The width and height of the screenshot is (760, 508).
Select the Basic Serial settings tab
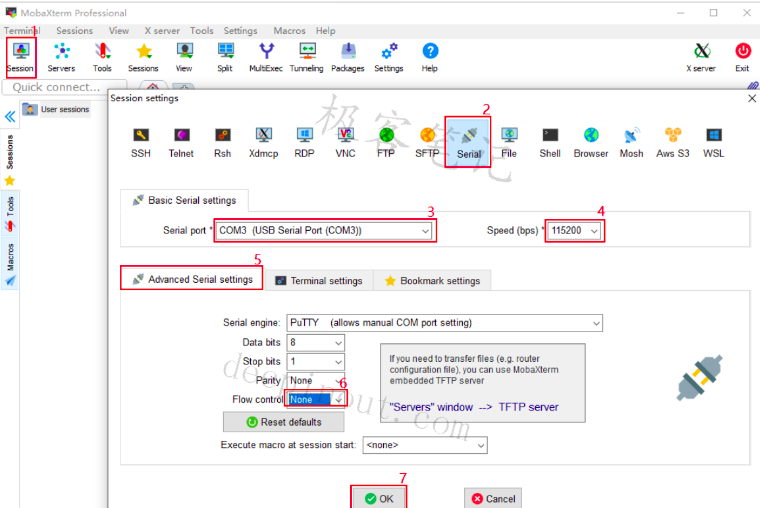pos(185,200)
